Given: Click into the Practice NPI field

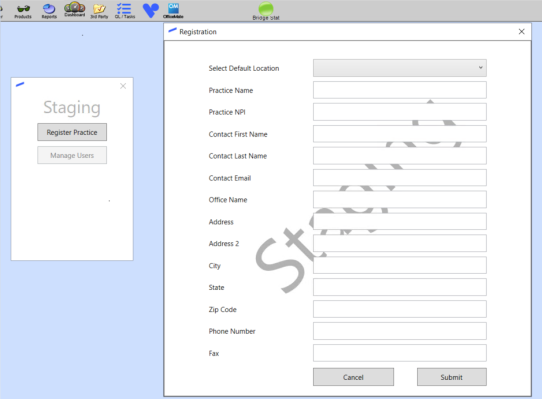Looking at the screenshot, I should [400, 112].
